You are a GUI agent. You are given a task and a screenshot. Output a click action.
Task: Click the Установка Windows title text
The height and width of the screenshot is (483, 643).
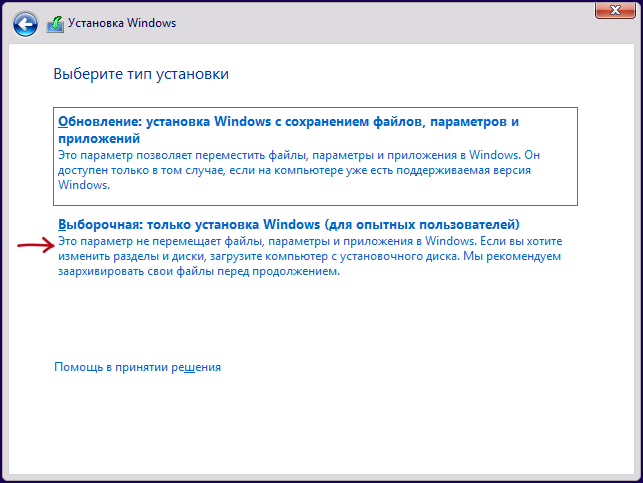click(122, 23)
